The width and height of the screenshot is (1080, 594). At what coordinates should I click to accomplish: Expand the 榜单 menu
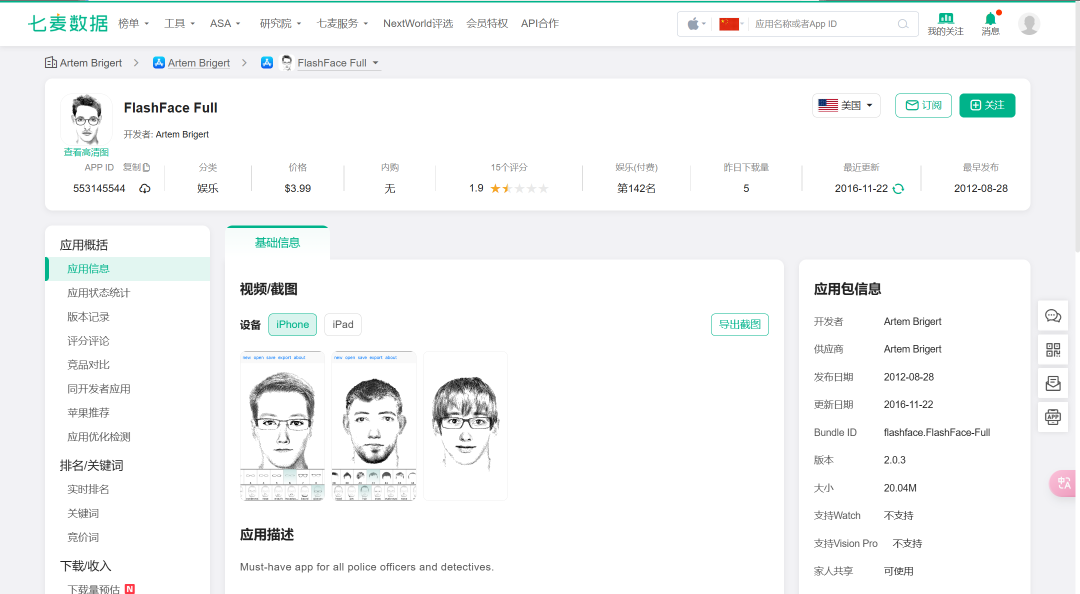(x=134, y=23)
